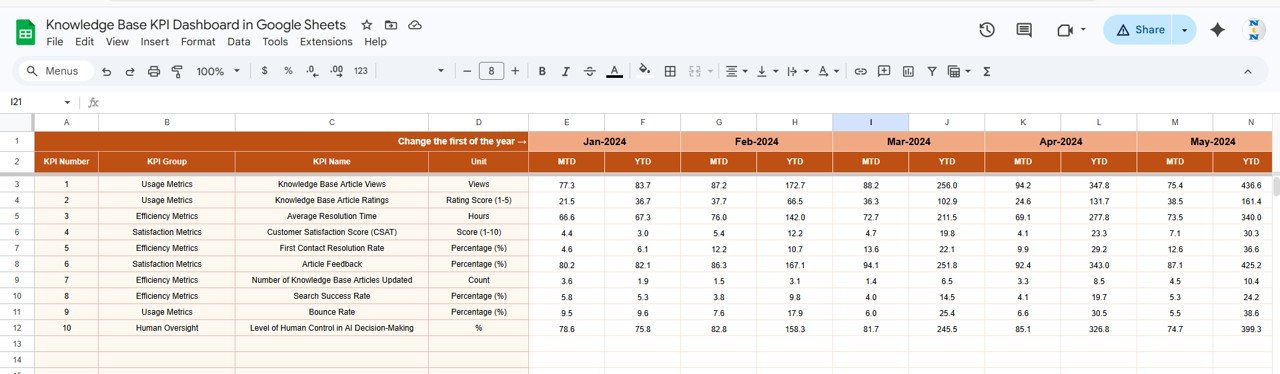Open the filter views dropdown
Image resolution: width=1280 pixels, height=374 pixels.
pyautogui.click(x=959, y=71)
